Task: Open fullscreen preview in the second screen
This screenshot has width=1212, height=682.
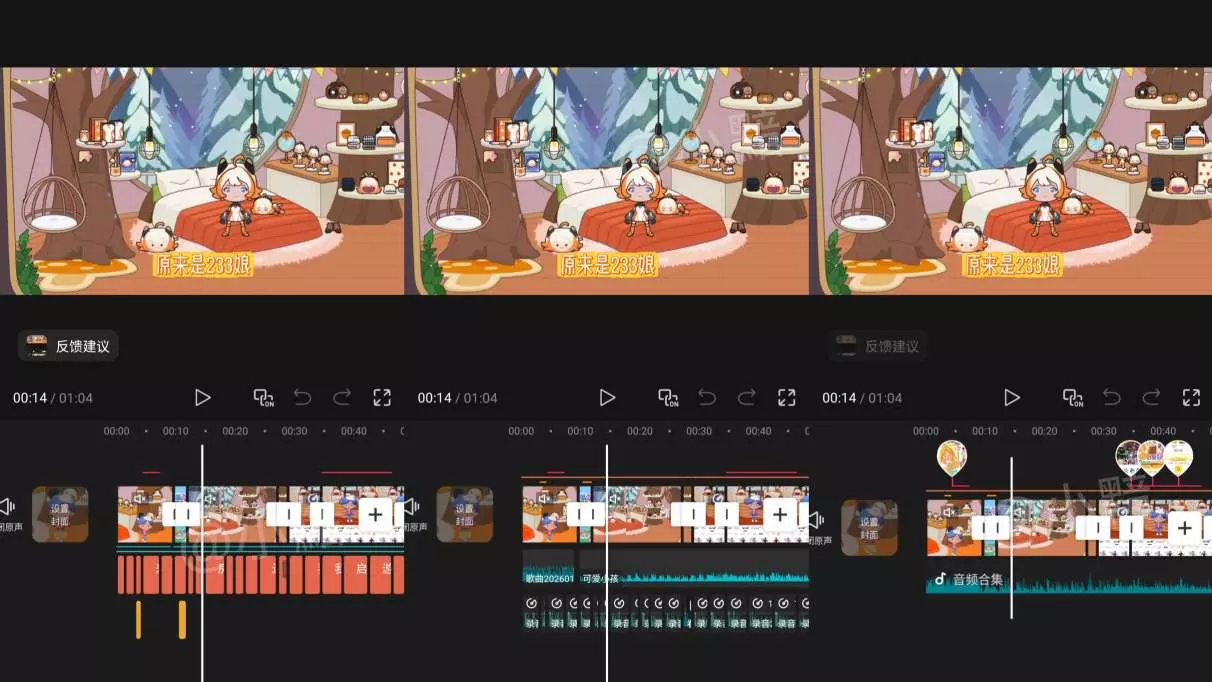Action: pyautogui.click(x=787, y=397)
